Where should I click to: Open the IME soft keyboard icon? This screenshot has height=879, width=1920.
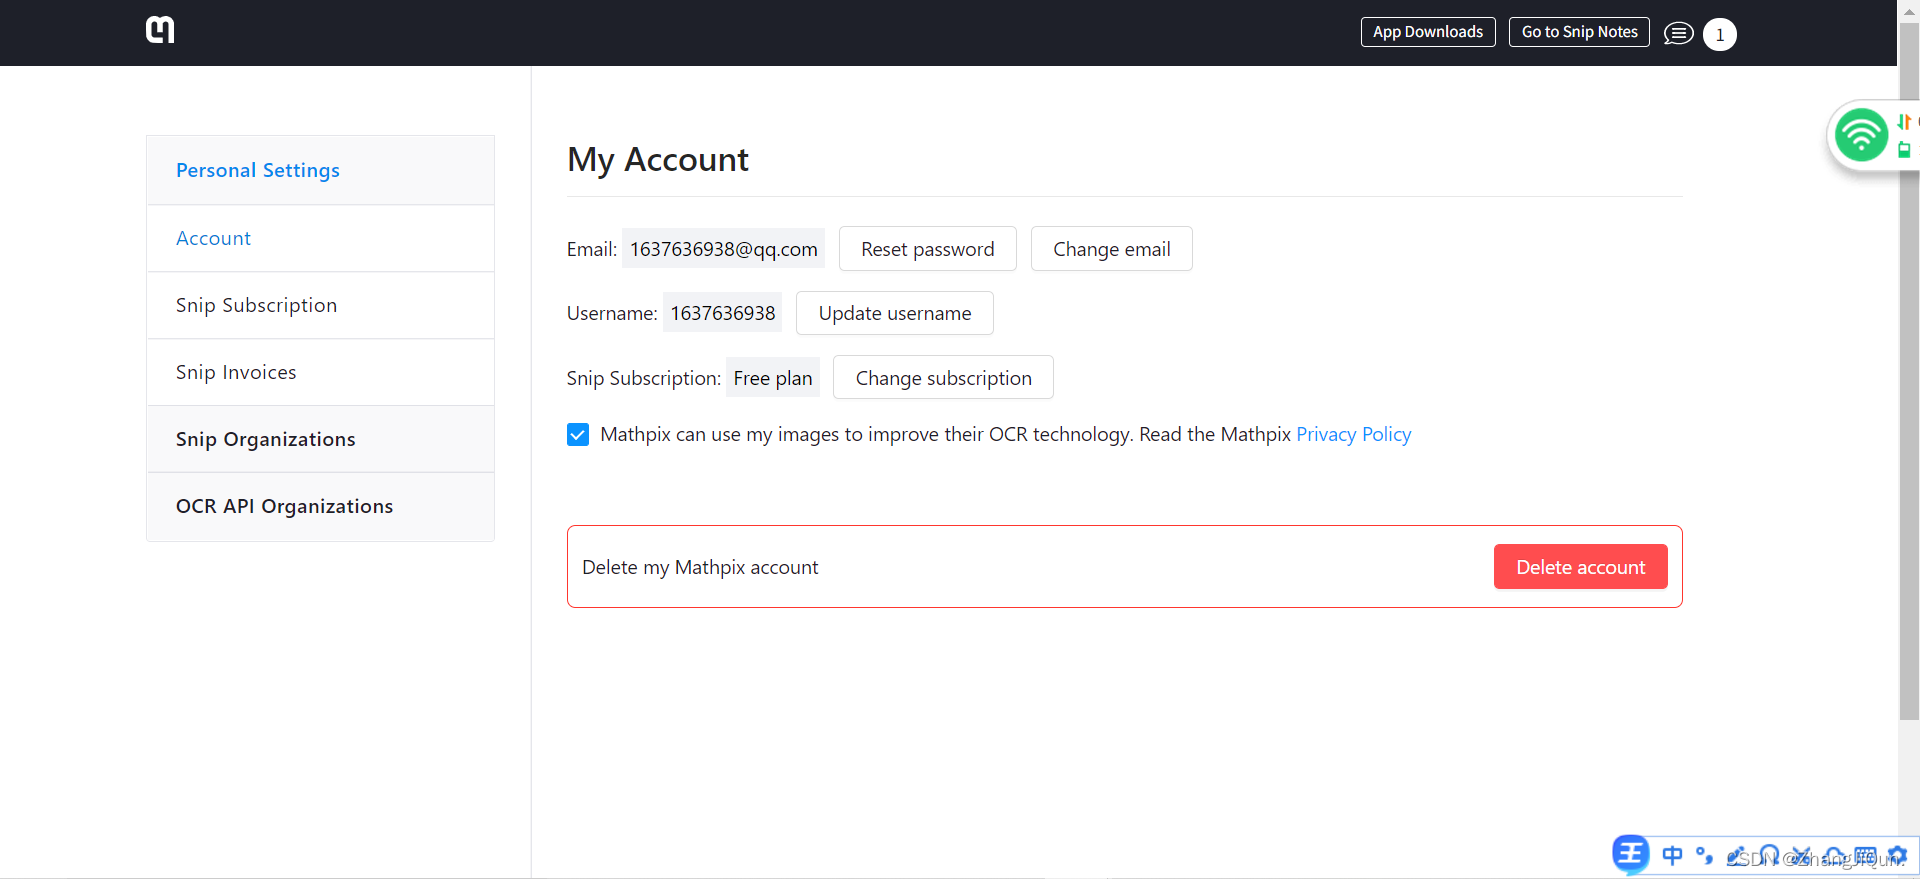[1866, 855]
